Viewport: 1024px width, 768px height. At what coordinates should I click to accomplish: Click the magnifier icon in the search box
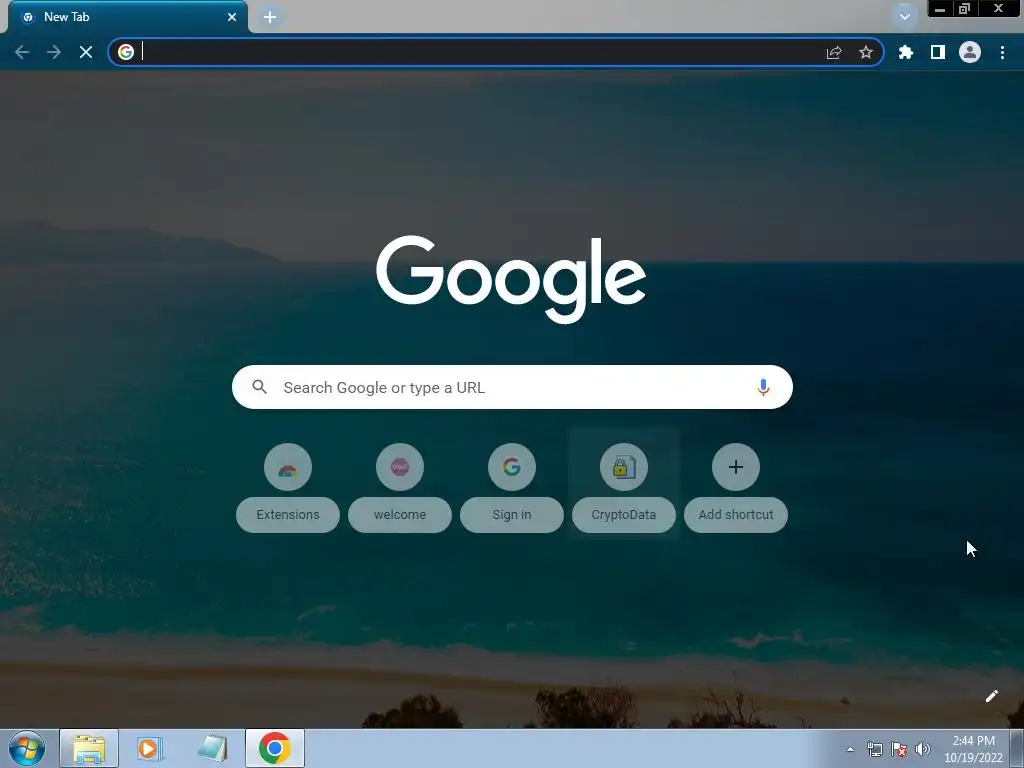point(259,387)
